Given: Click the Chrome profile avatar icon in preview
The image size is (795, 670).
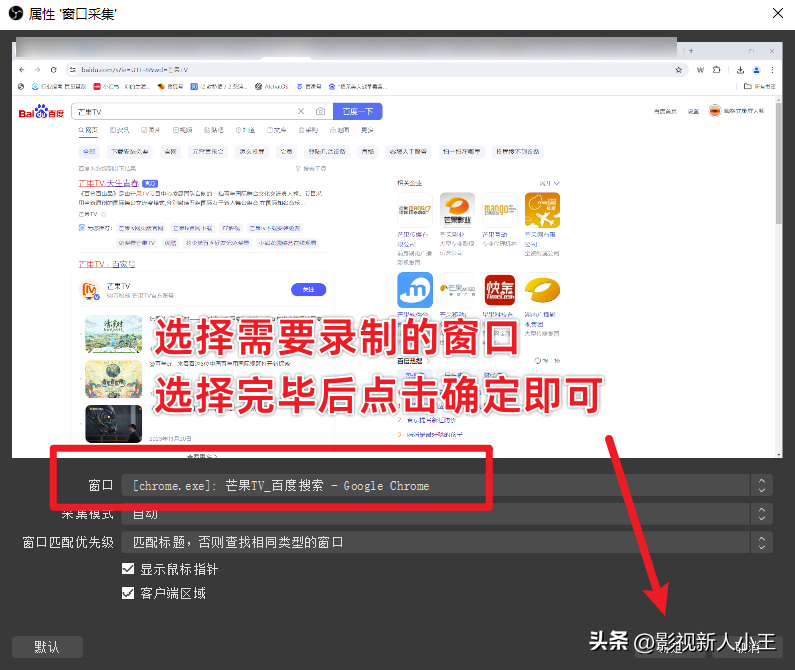Looking at the screenshot, I should (756, 70).
